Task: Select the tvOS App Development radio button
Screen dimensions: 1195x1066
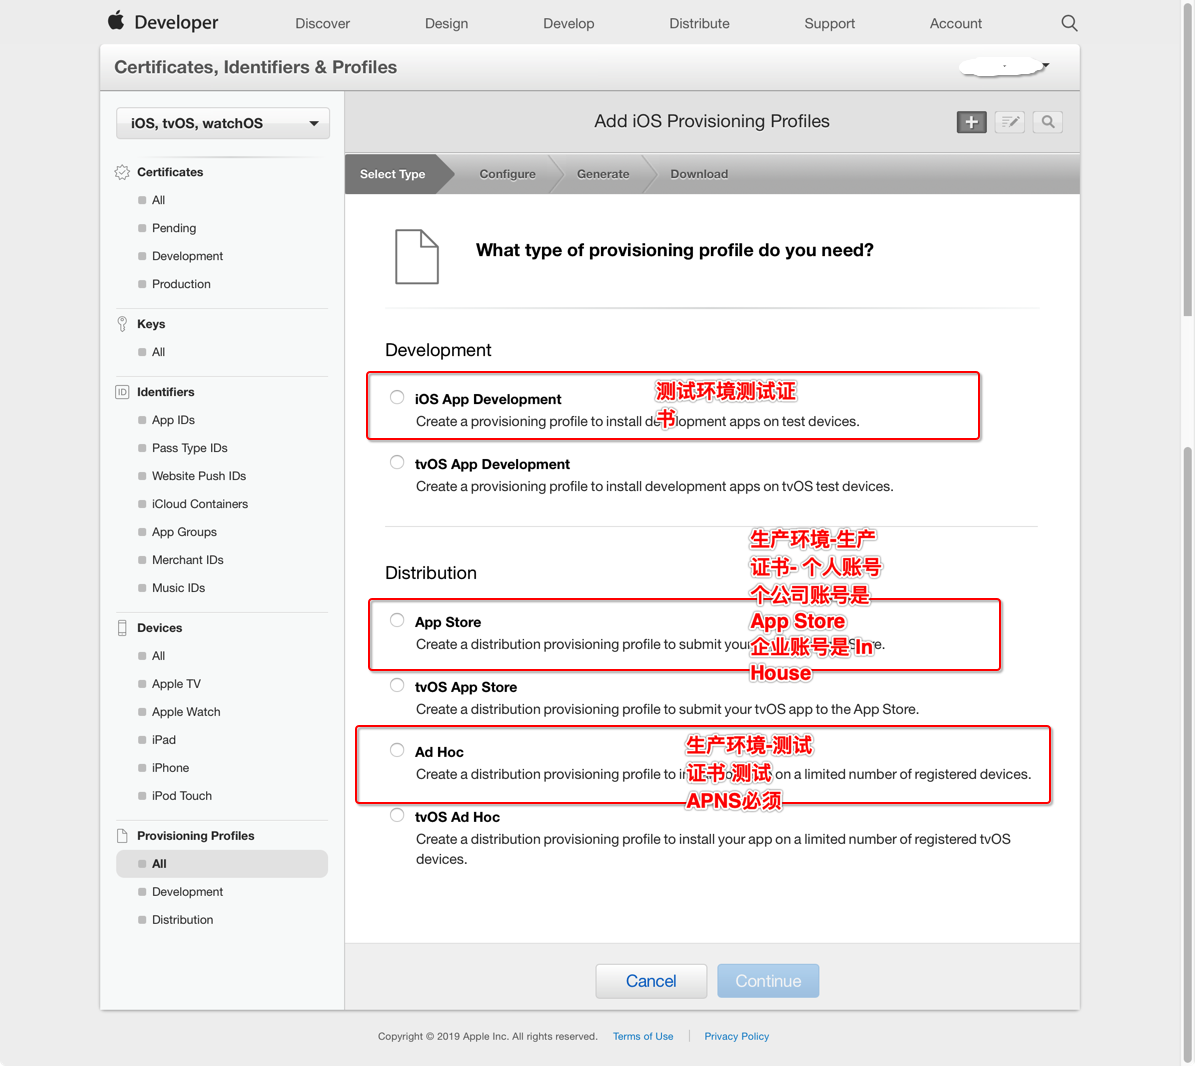Action: [397, 463]
